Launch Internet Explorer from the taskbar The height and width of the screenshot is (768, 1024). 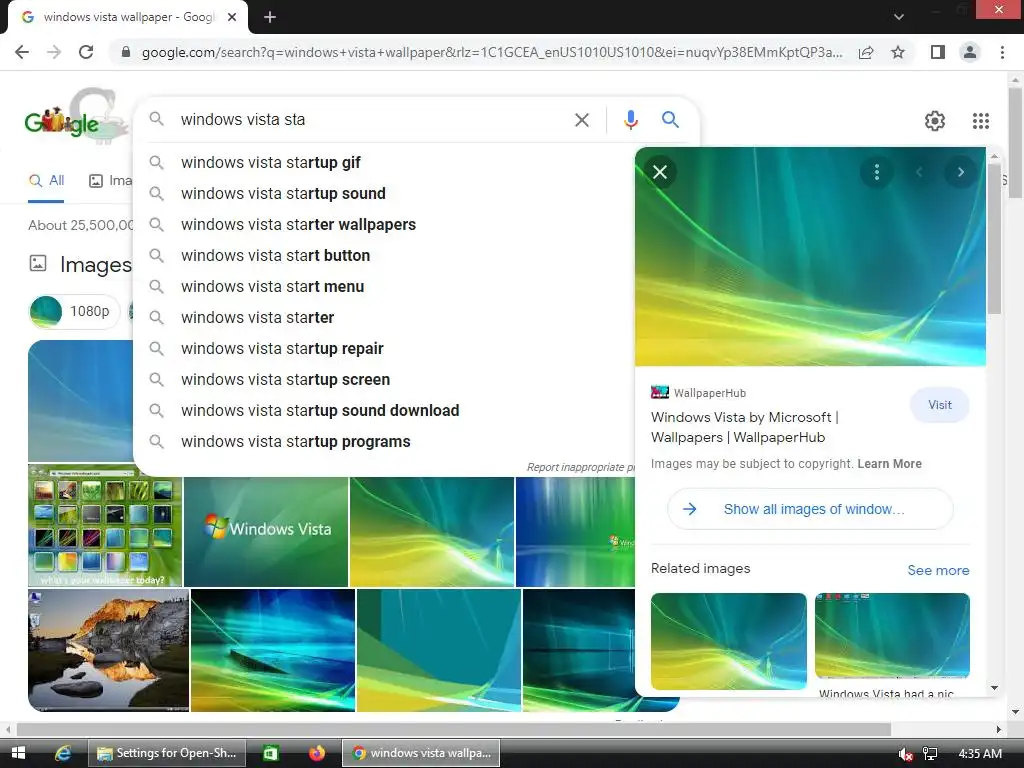click(x=63, y=753)
